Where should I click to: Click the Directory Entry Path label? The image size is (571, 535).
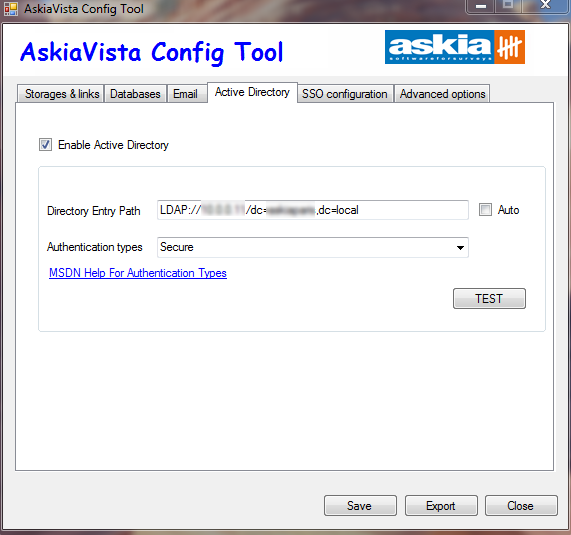pos(94,211)
